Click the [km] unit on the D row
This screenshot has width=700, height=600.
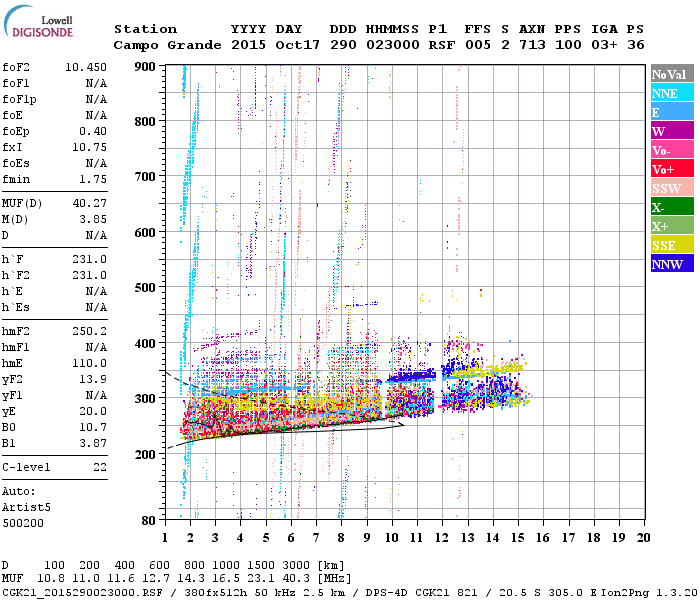331,566
